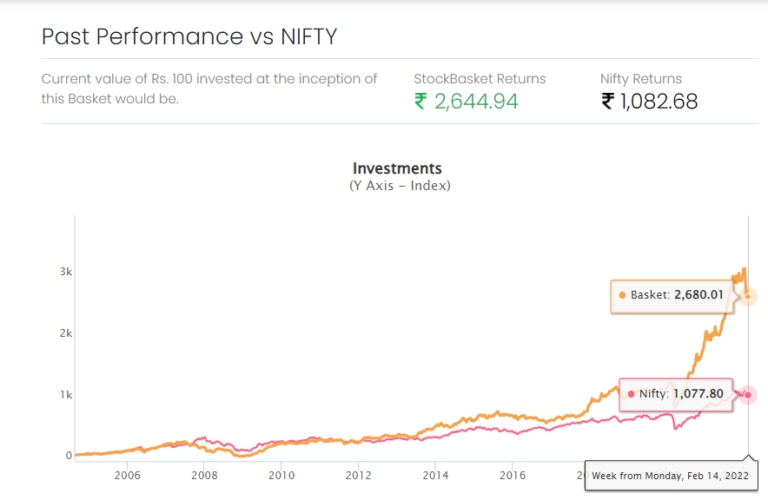Click the 2010 x-axis label

[281, 475]
